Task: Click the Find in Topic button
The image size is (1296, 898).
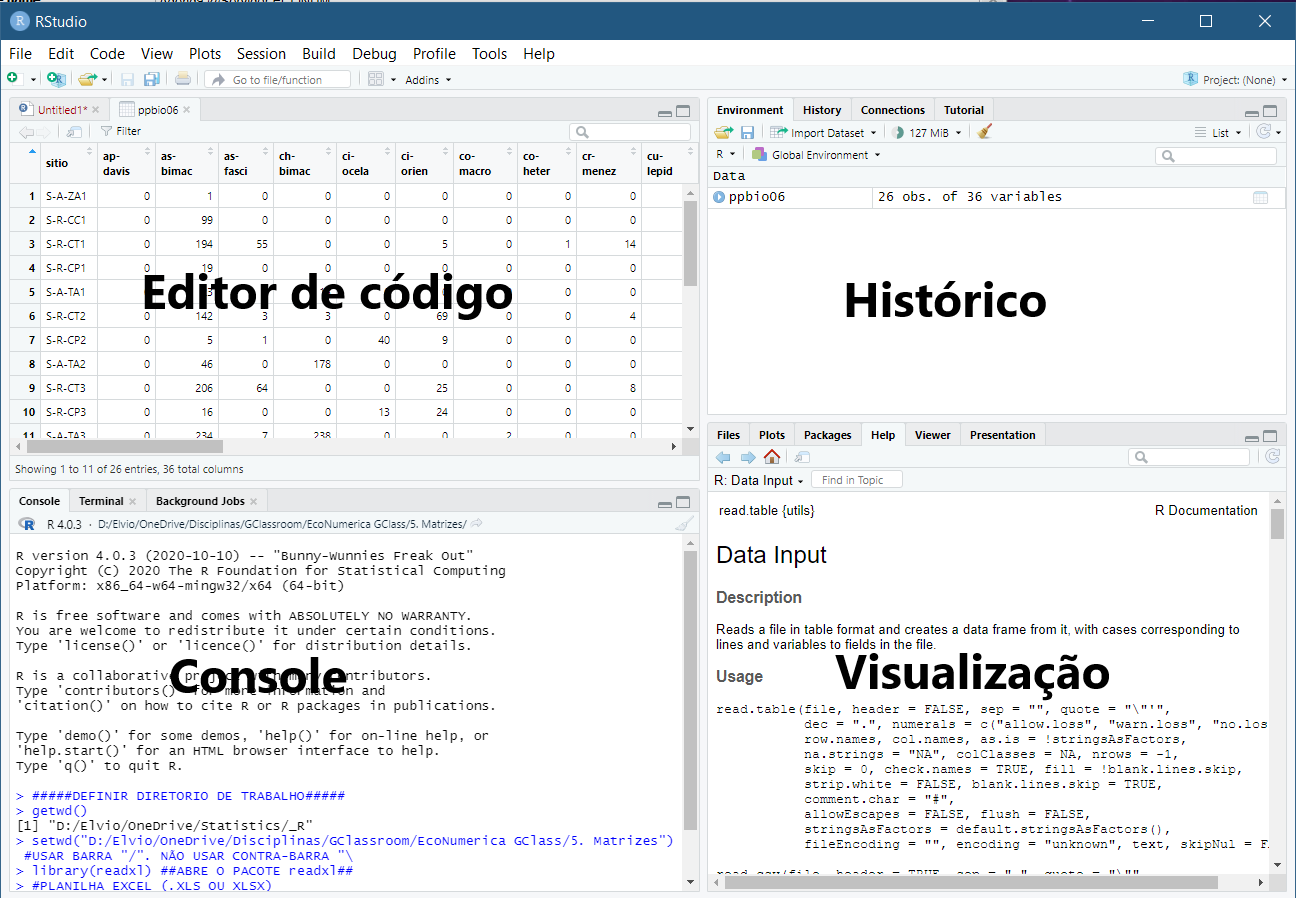Action: point(856,479)
